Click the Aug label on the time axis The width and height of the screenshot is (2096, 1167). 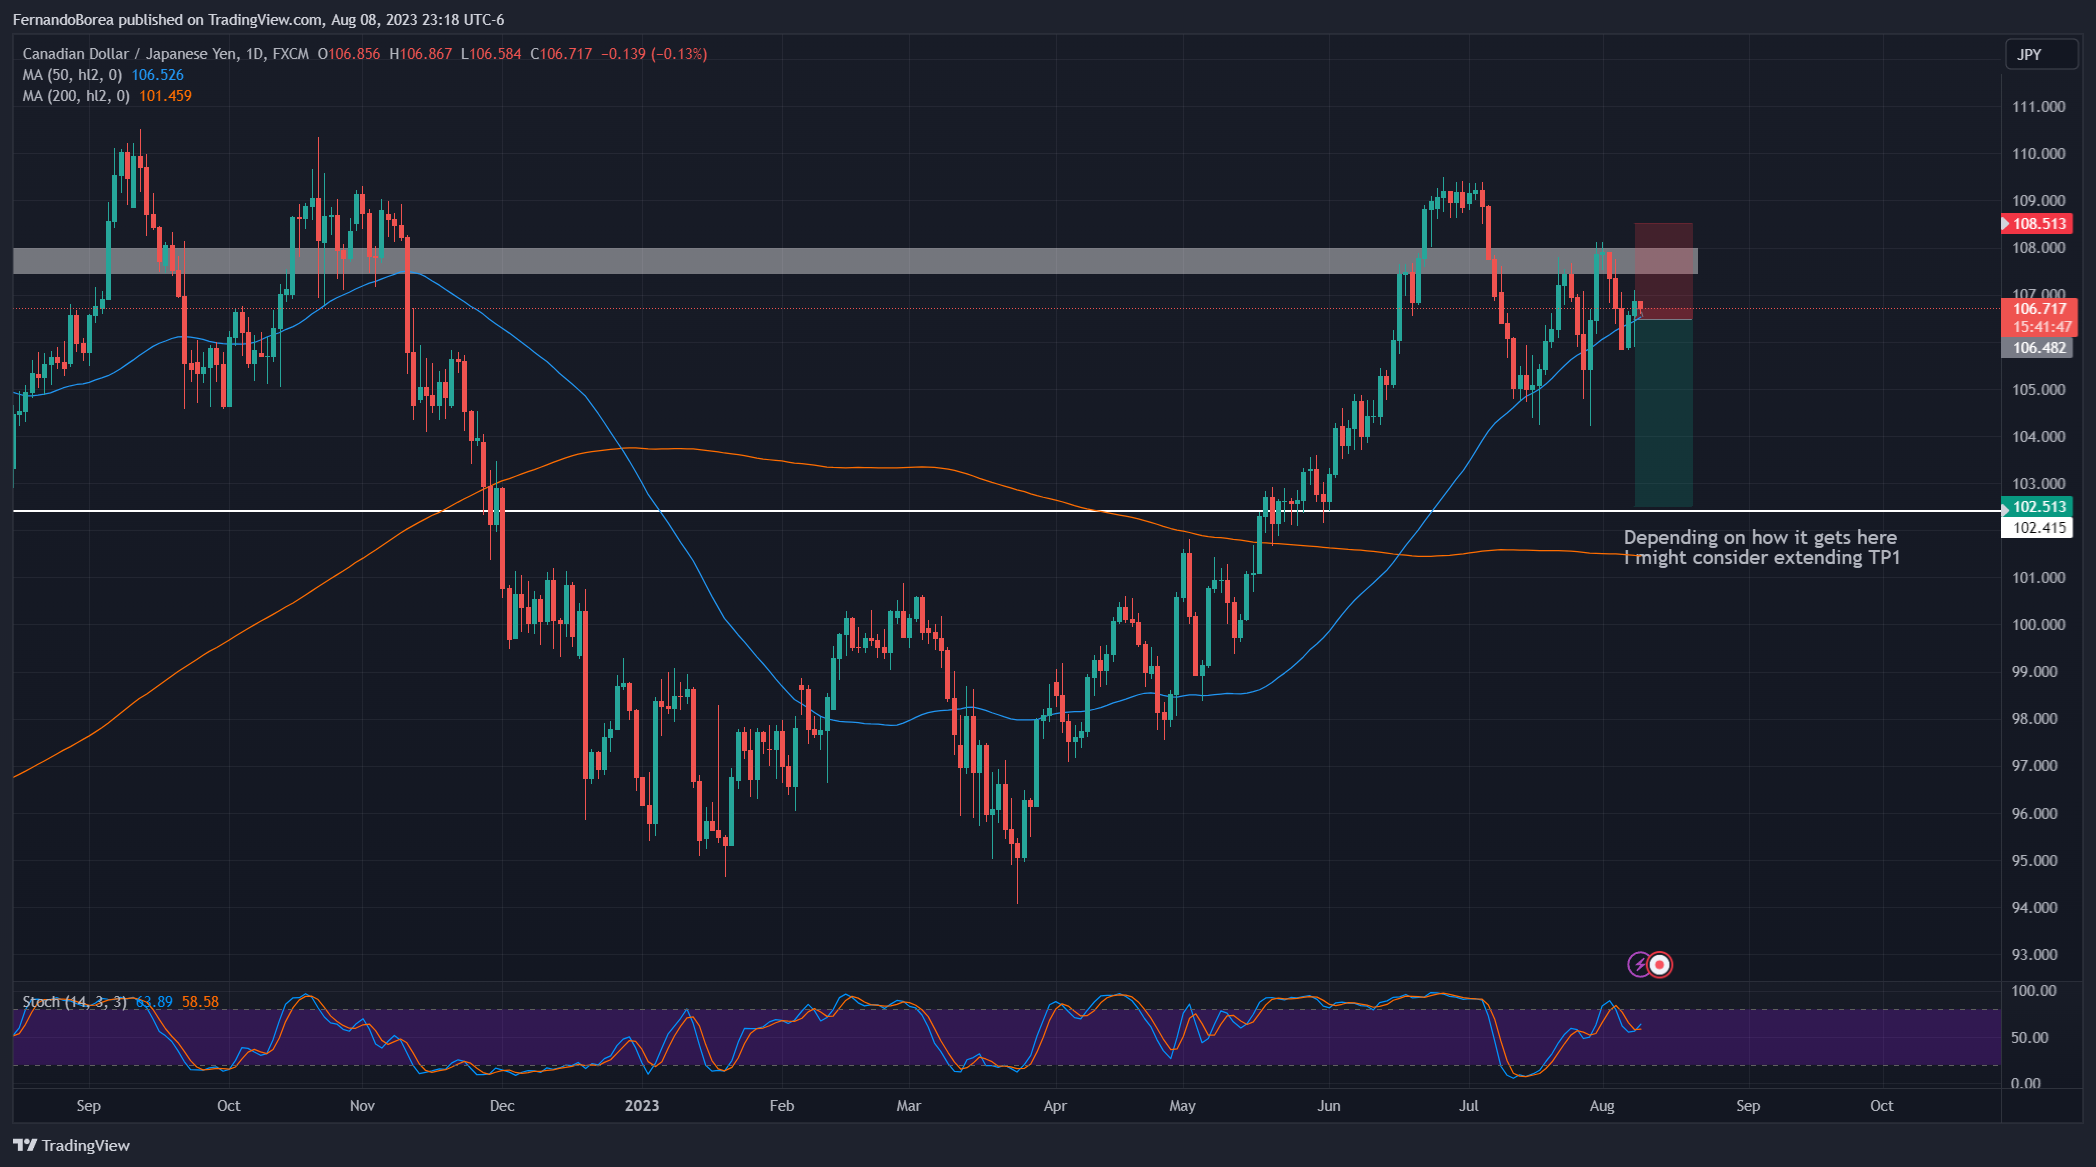tap(1602, 1106)
